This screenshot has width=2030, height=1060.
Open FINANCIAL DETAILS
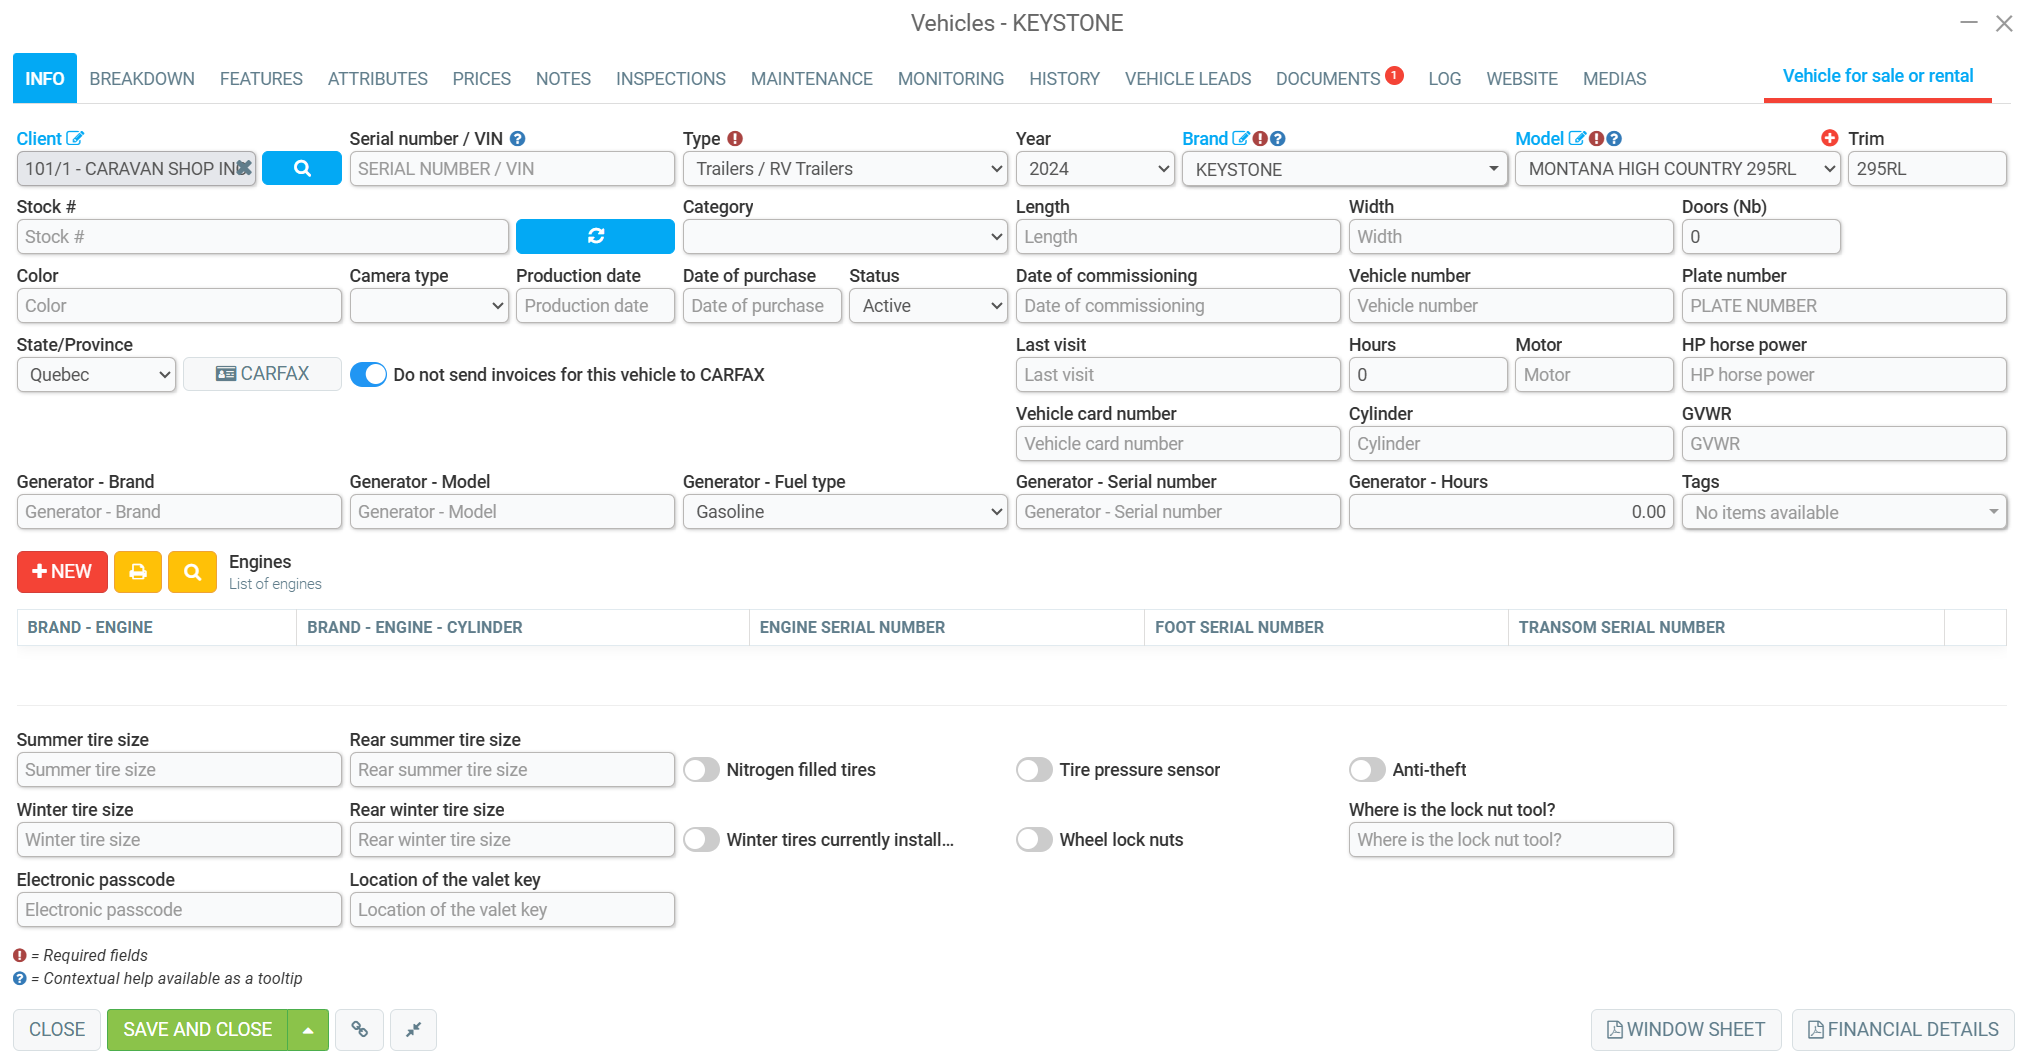tap(1903, 1030)
